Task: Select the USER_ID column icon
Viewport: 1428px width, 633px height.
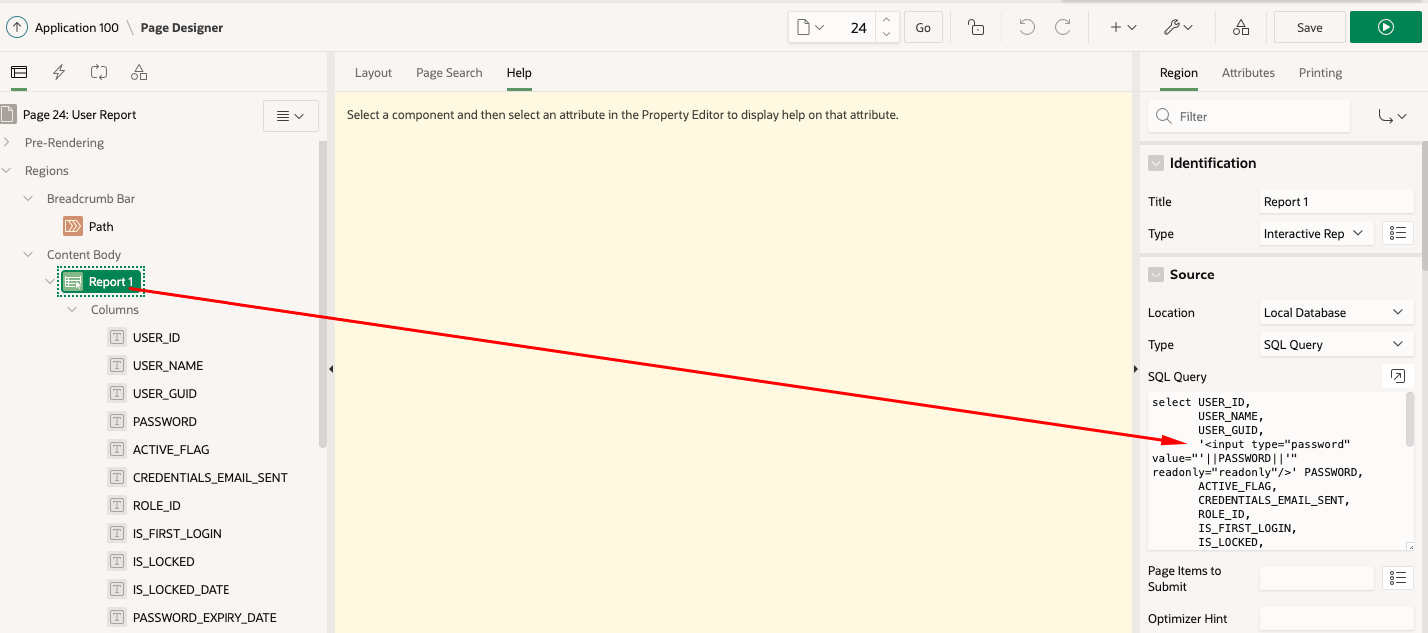Action: (x=117, y=338)
